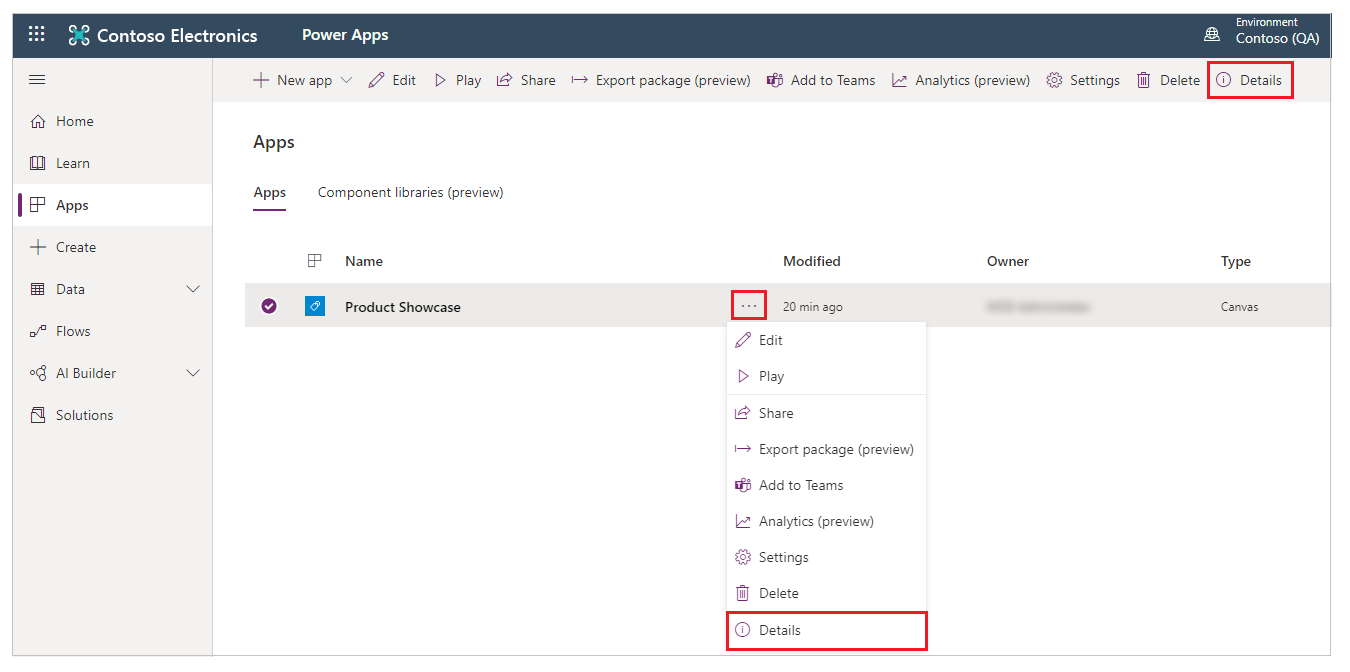
Task: Deselect the Product Showcase row checkmark
Action: pos(269,306)
